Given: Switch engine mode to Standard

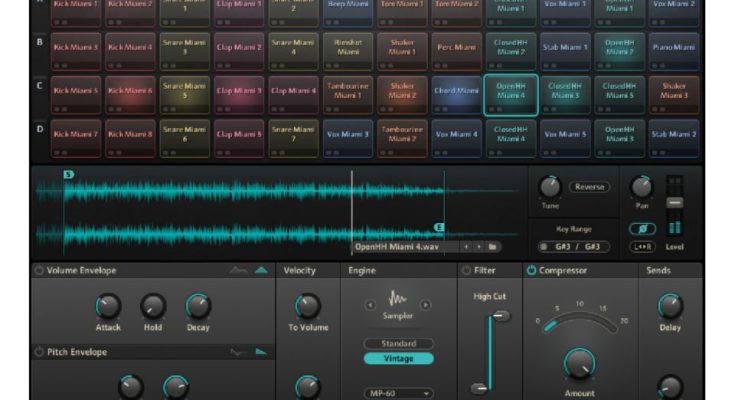Looking at the screenshot, I should click(398, 343).
